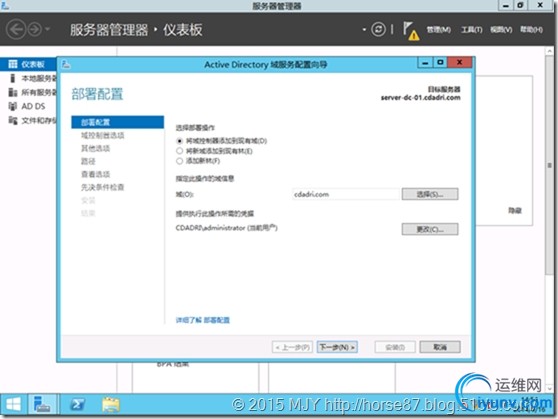Click the 上一步(P) button
Viewport: 558px width, 419px height.
tap(292, 347)
